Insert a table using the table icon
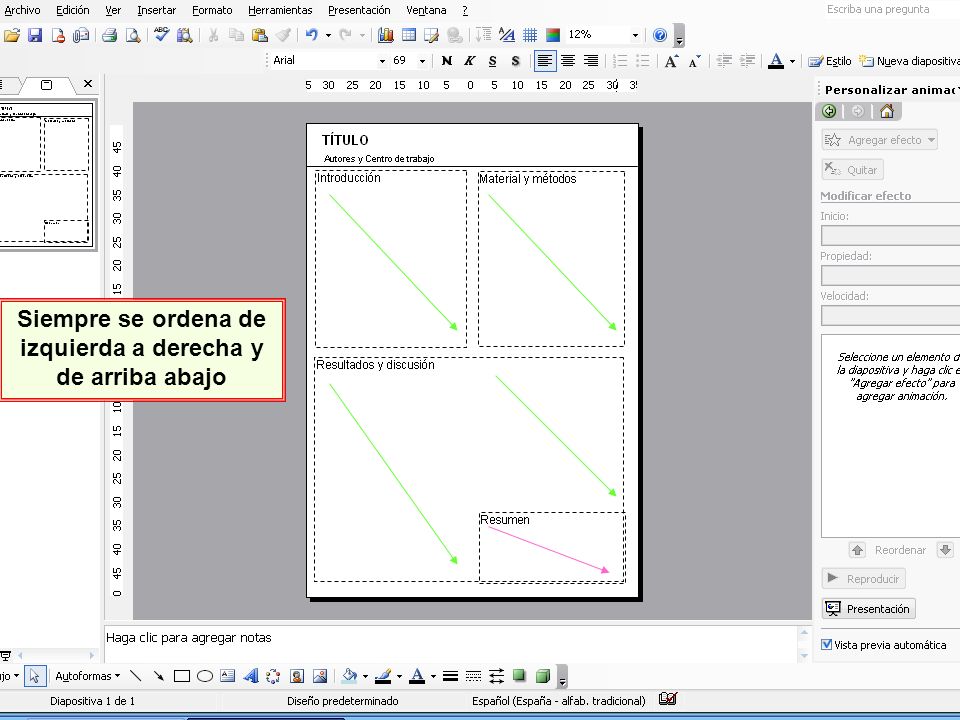The height and width of the screenshot is (720, 960). [408, 35]
